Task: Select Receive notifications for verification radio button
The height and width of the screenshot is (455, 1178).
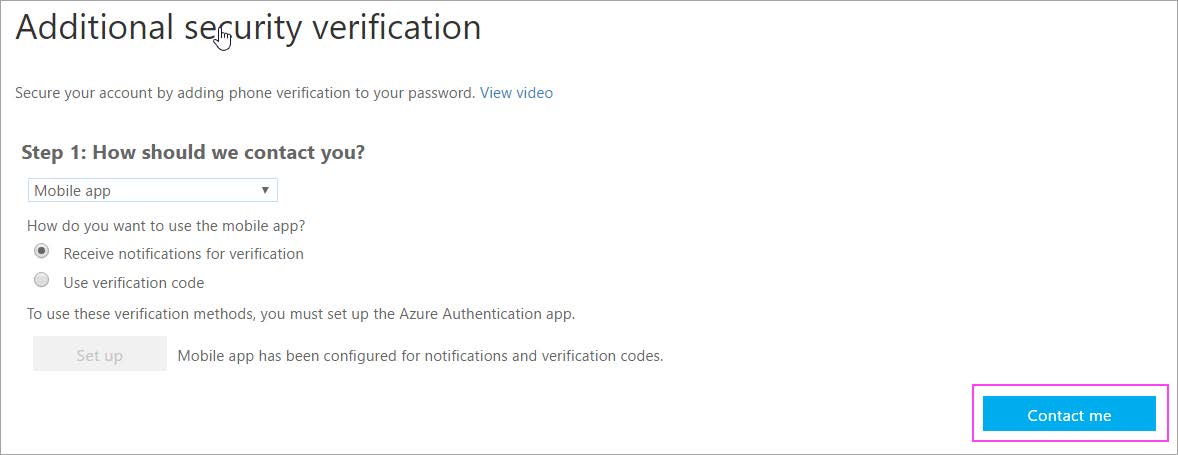Action: (42, 252)
